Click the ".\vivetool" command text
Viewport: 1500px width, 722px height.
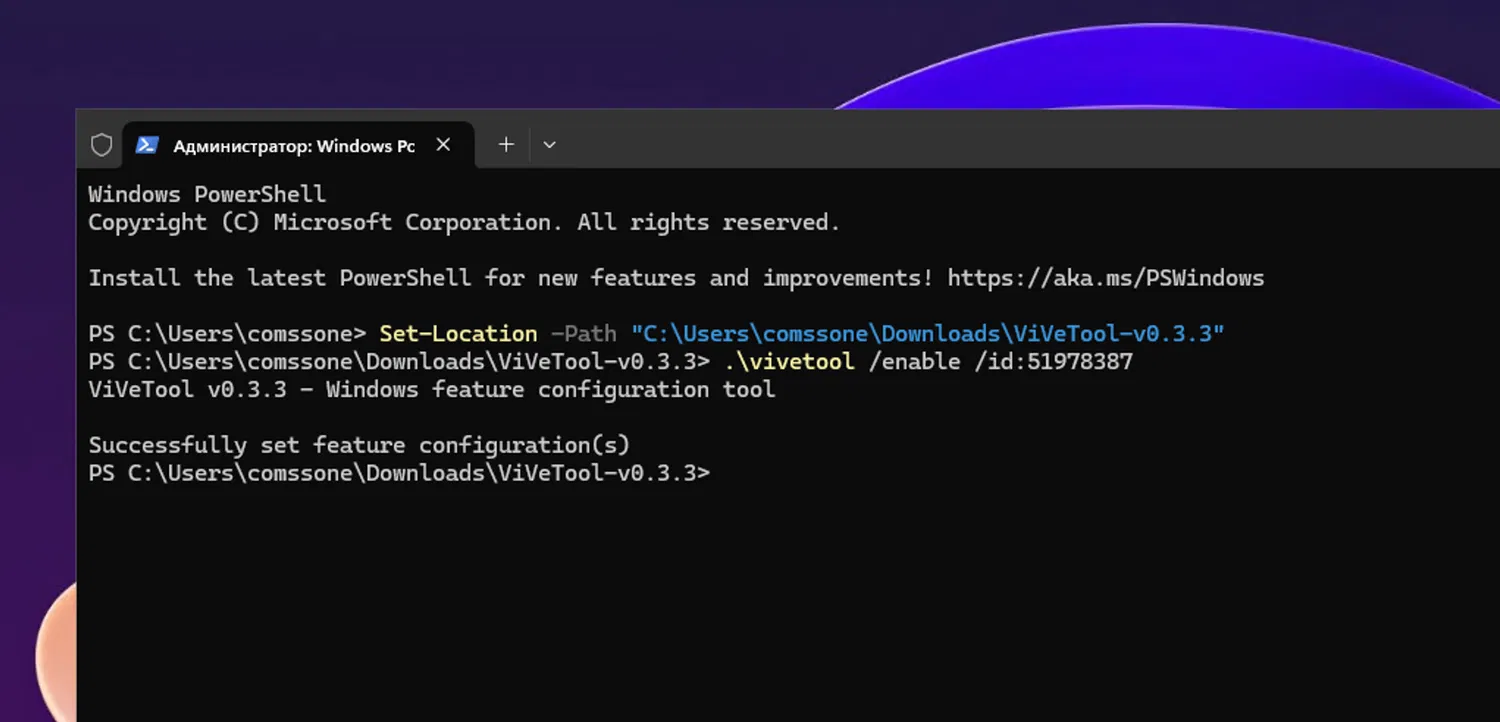(789, 361)
